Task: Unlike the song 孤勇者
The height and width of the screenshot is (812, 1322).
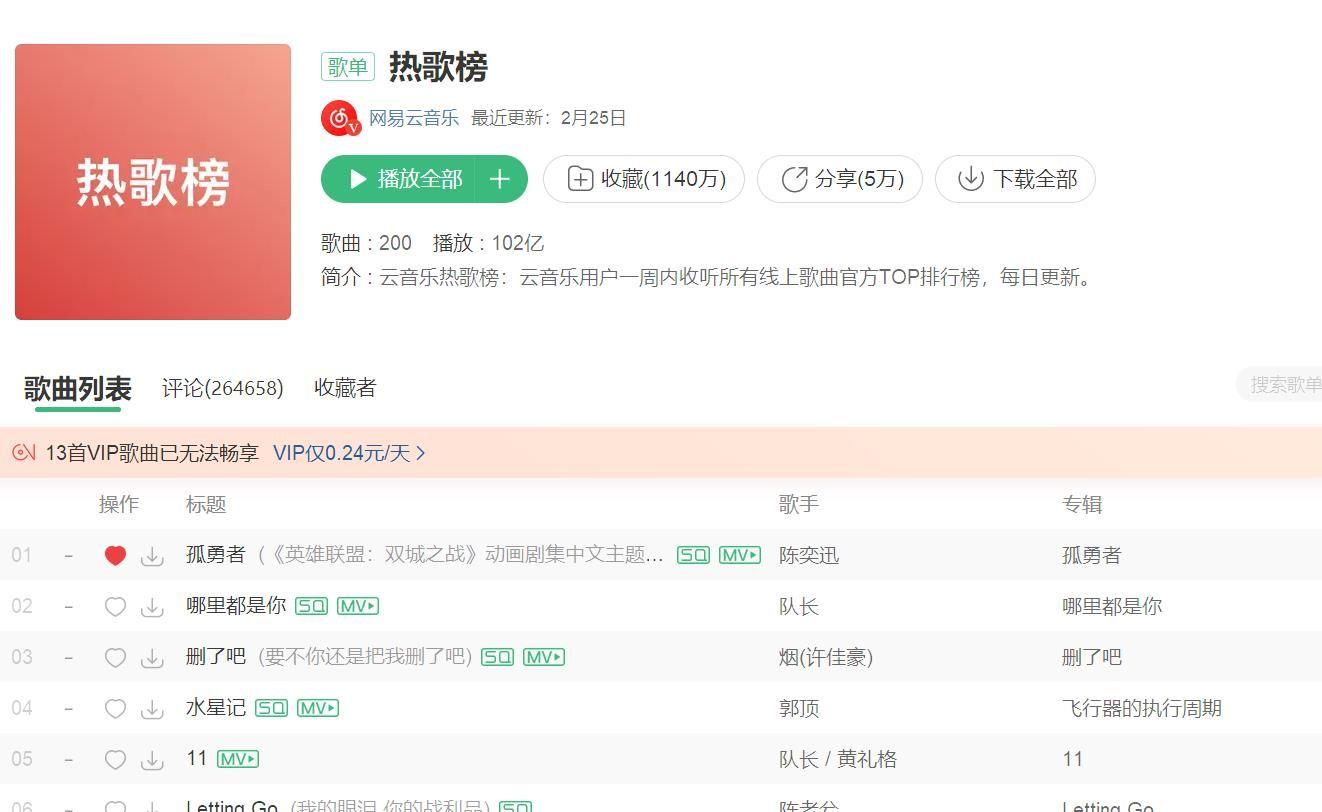Action: tap(115, 556)
